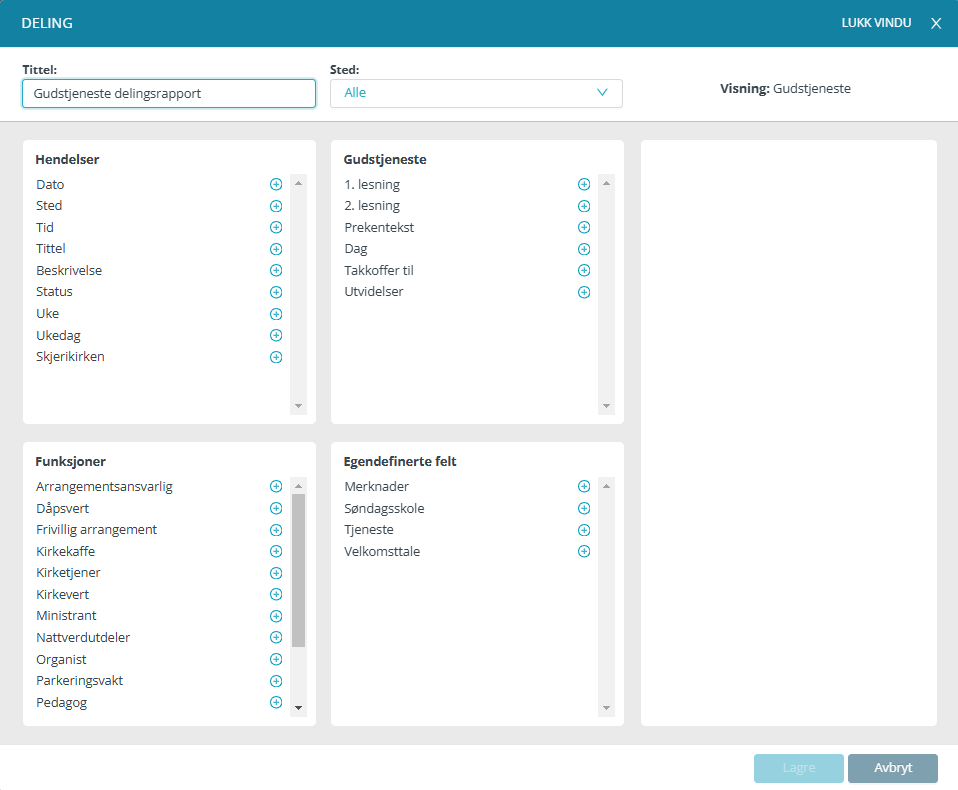Add Takkoffer til with plus icon
The width and height of the screenshot is (958, 790).
tap(584, 271)
